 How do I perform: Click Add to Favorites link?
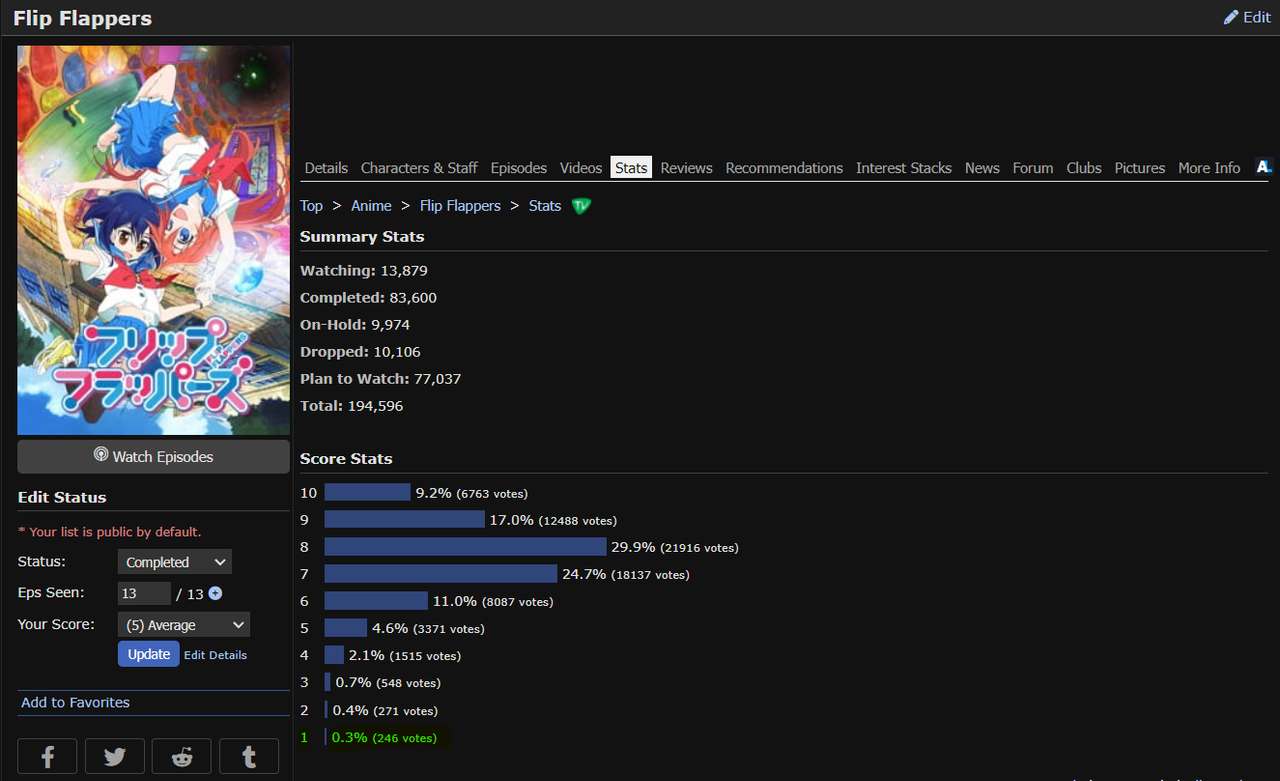(x=75, y=702)
